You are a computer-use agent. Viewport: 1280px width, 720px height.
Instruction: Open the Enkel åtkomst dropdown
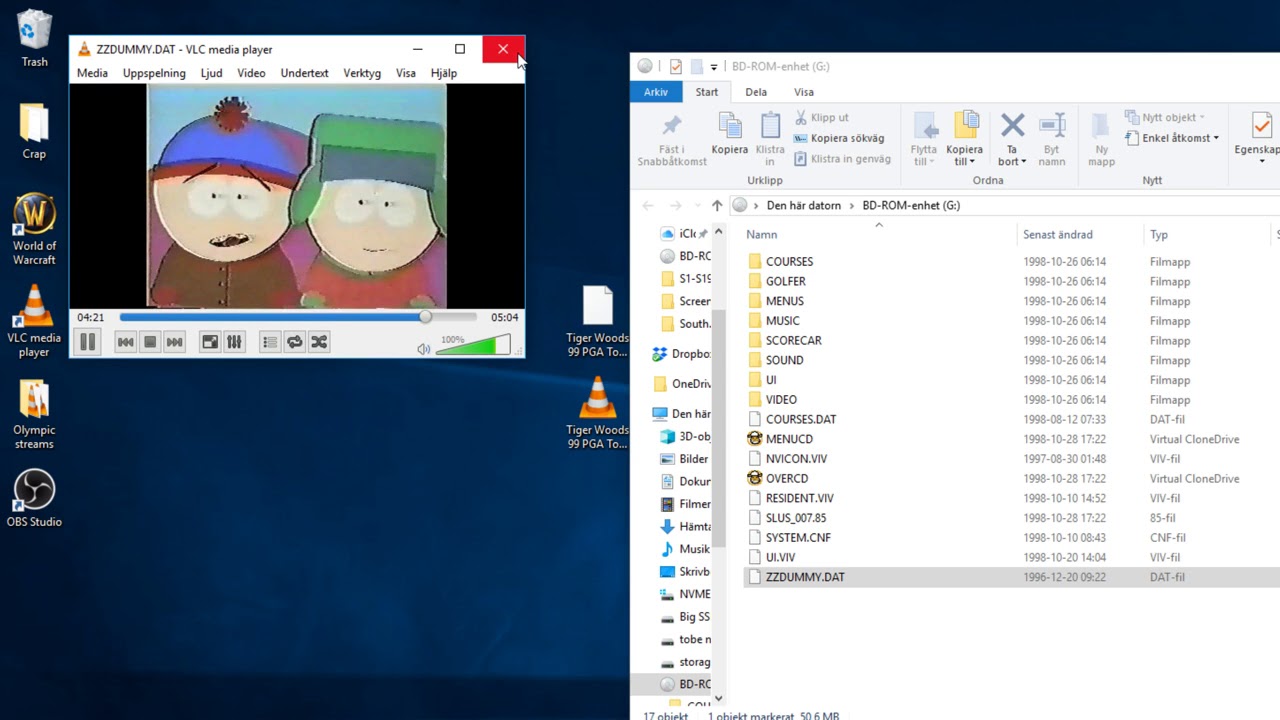click(x=1172, y=138)
